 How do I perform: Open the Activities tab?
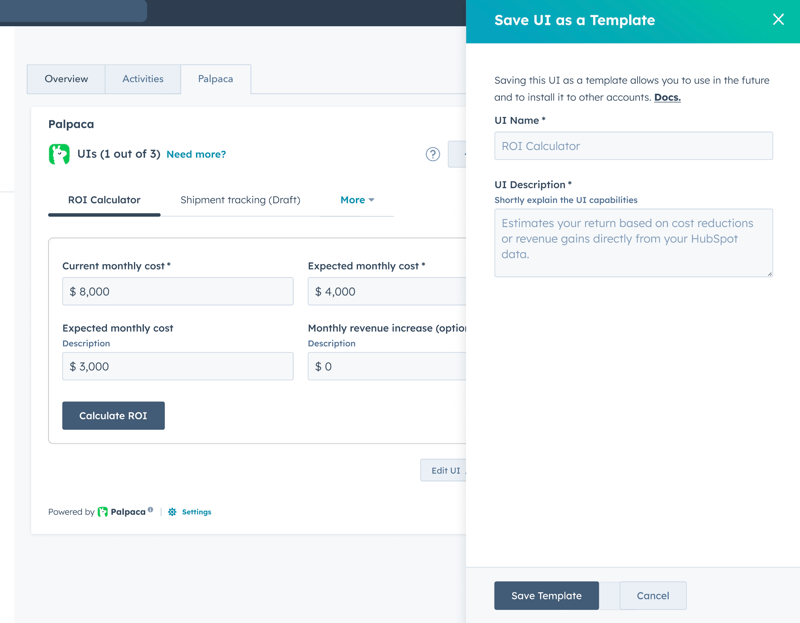click(143, 79)
